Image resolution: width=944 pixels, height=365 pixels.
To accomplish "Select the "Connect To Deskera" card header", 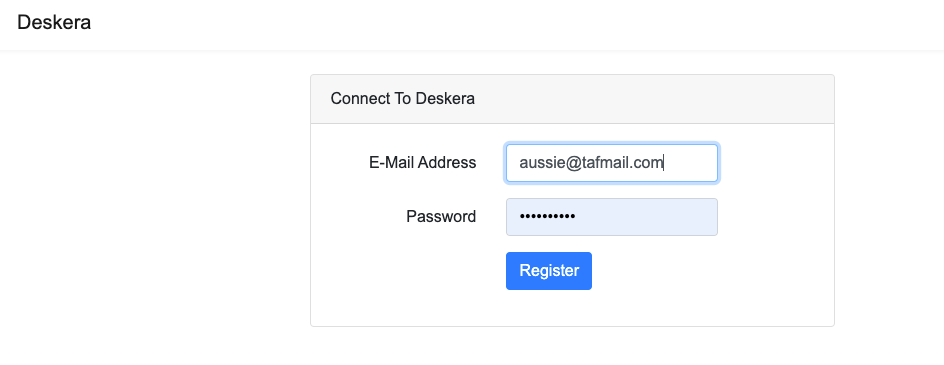I will pos(572,99).
